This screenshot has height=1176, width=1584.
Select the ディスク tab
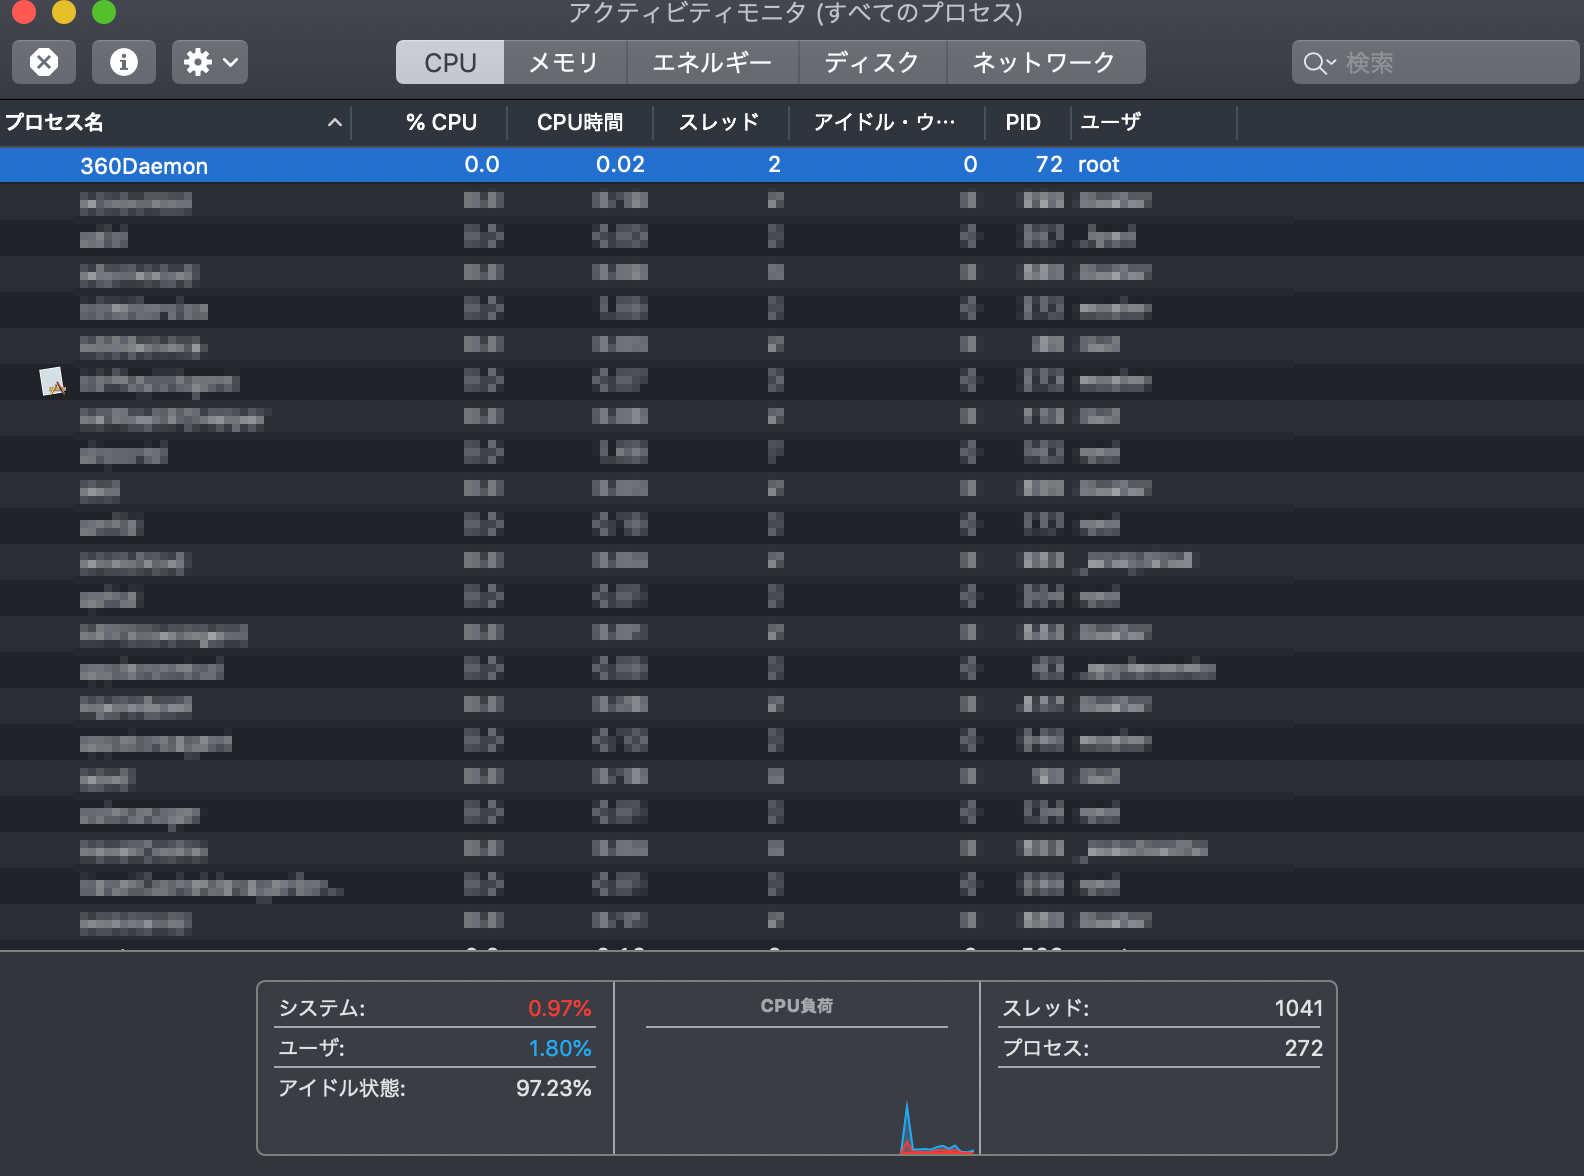[872, 62]
